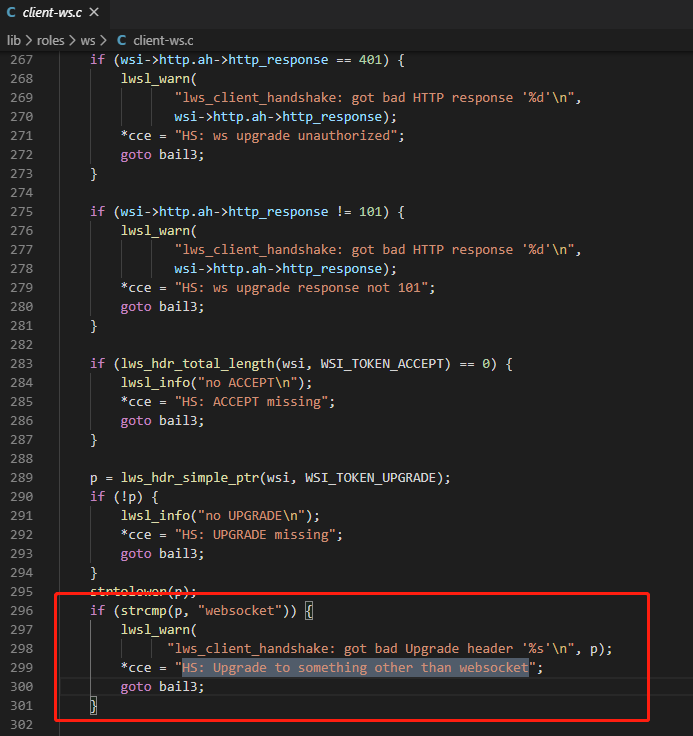This screenshot has width=693, height=736.
Task: Click lwsl_warn( on line 268
Action: (x=159, y=79)
